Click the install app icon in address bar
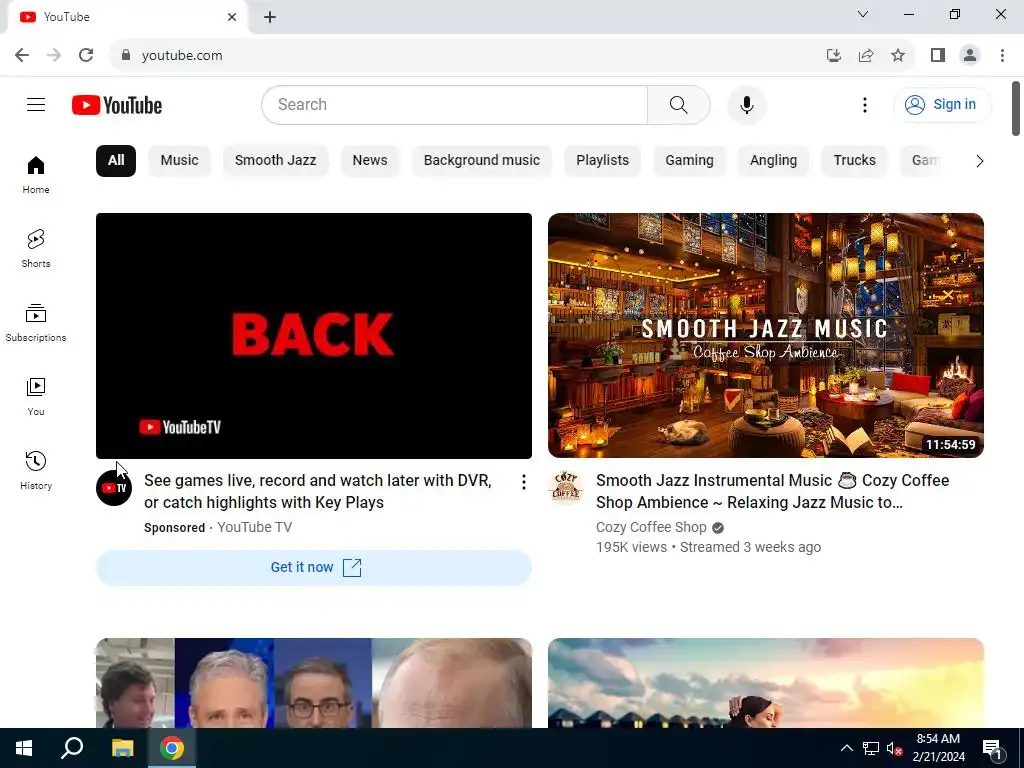 pos(834,55)
